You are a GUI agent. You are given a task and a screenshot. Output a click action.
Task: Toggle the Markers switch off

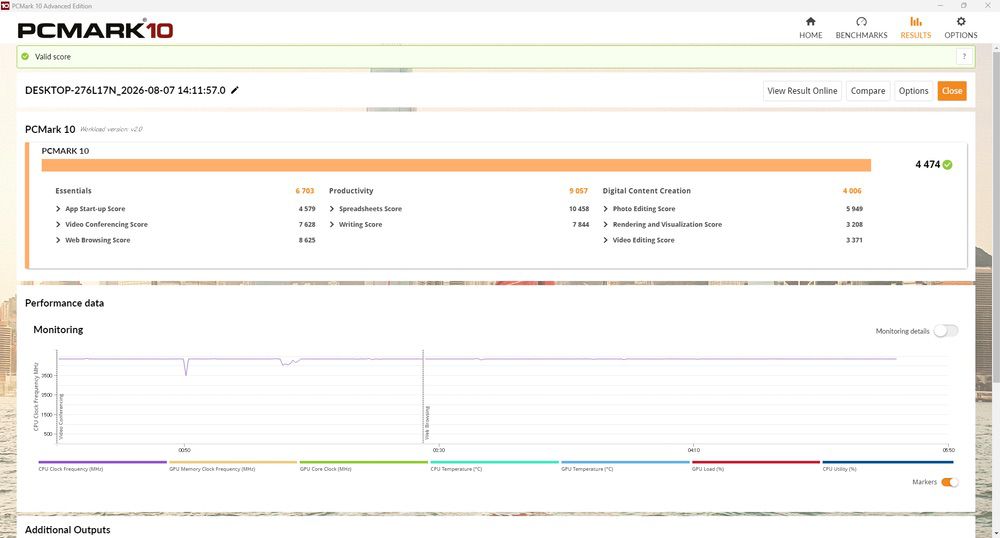point(950,482)
